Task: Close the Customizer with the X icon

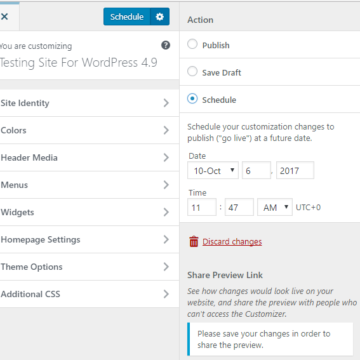Action: click(x=5, y=17)
